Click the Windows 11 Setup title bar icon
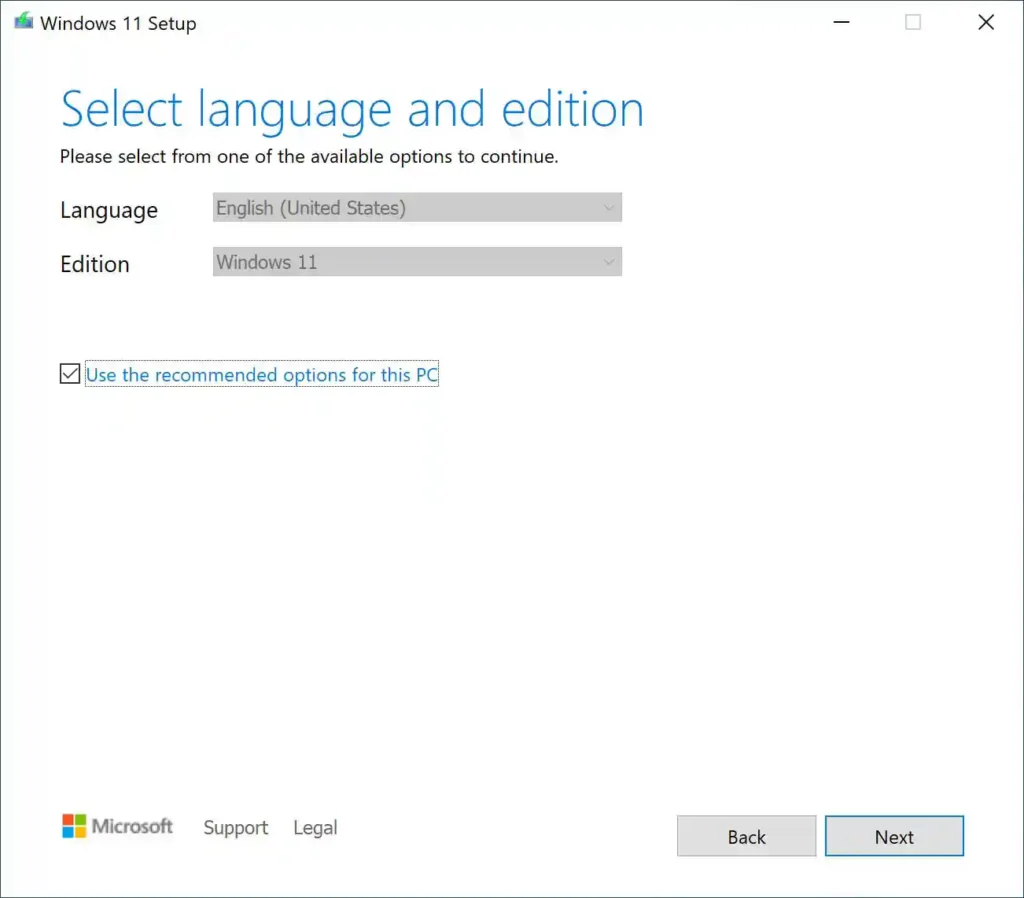The height and width of the screenshot is (898, 1024). pyautogui.click(x=24, y=22)
